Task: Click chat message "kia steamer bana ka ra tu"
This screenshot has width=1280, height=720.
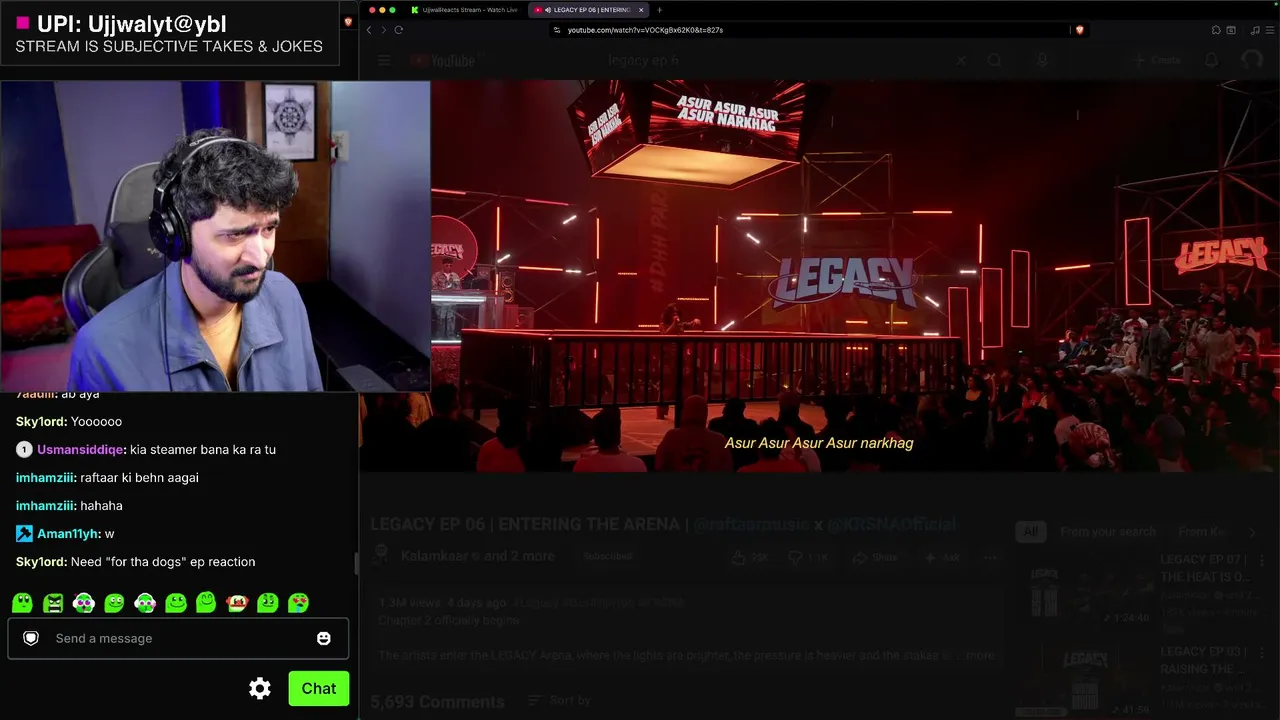Action: click(x=203, y=450)
